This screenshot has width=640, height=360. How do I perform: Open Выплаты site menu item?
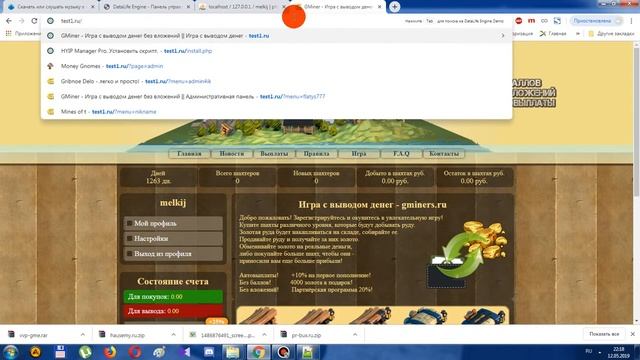pos(274,154)
